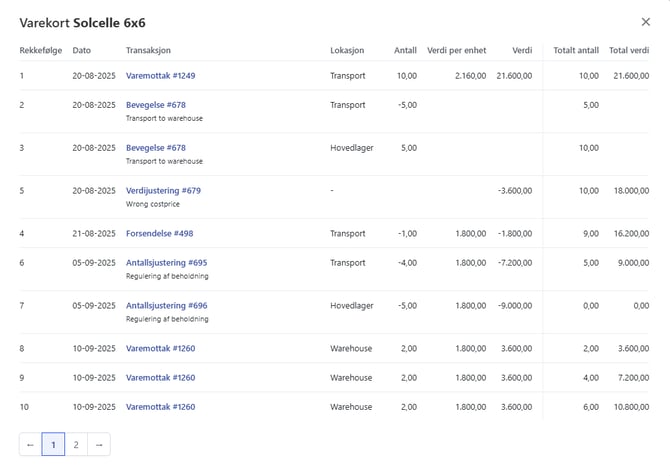Close the Varekort Solcelle 6x6 dialog
The image size is (670, 476).
(x=645, y=21)
